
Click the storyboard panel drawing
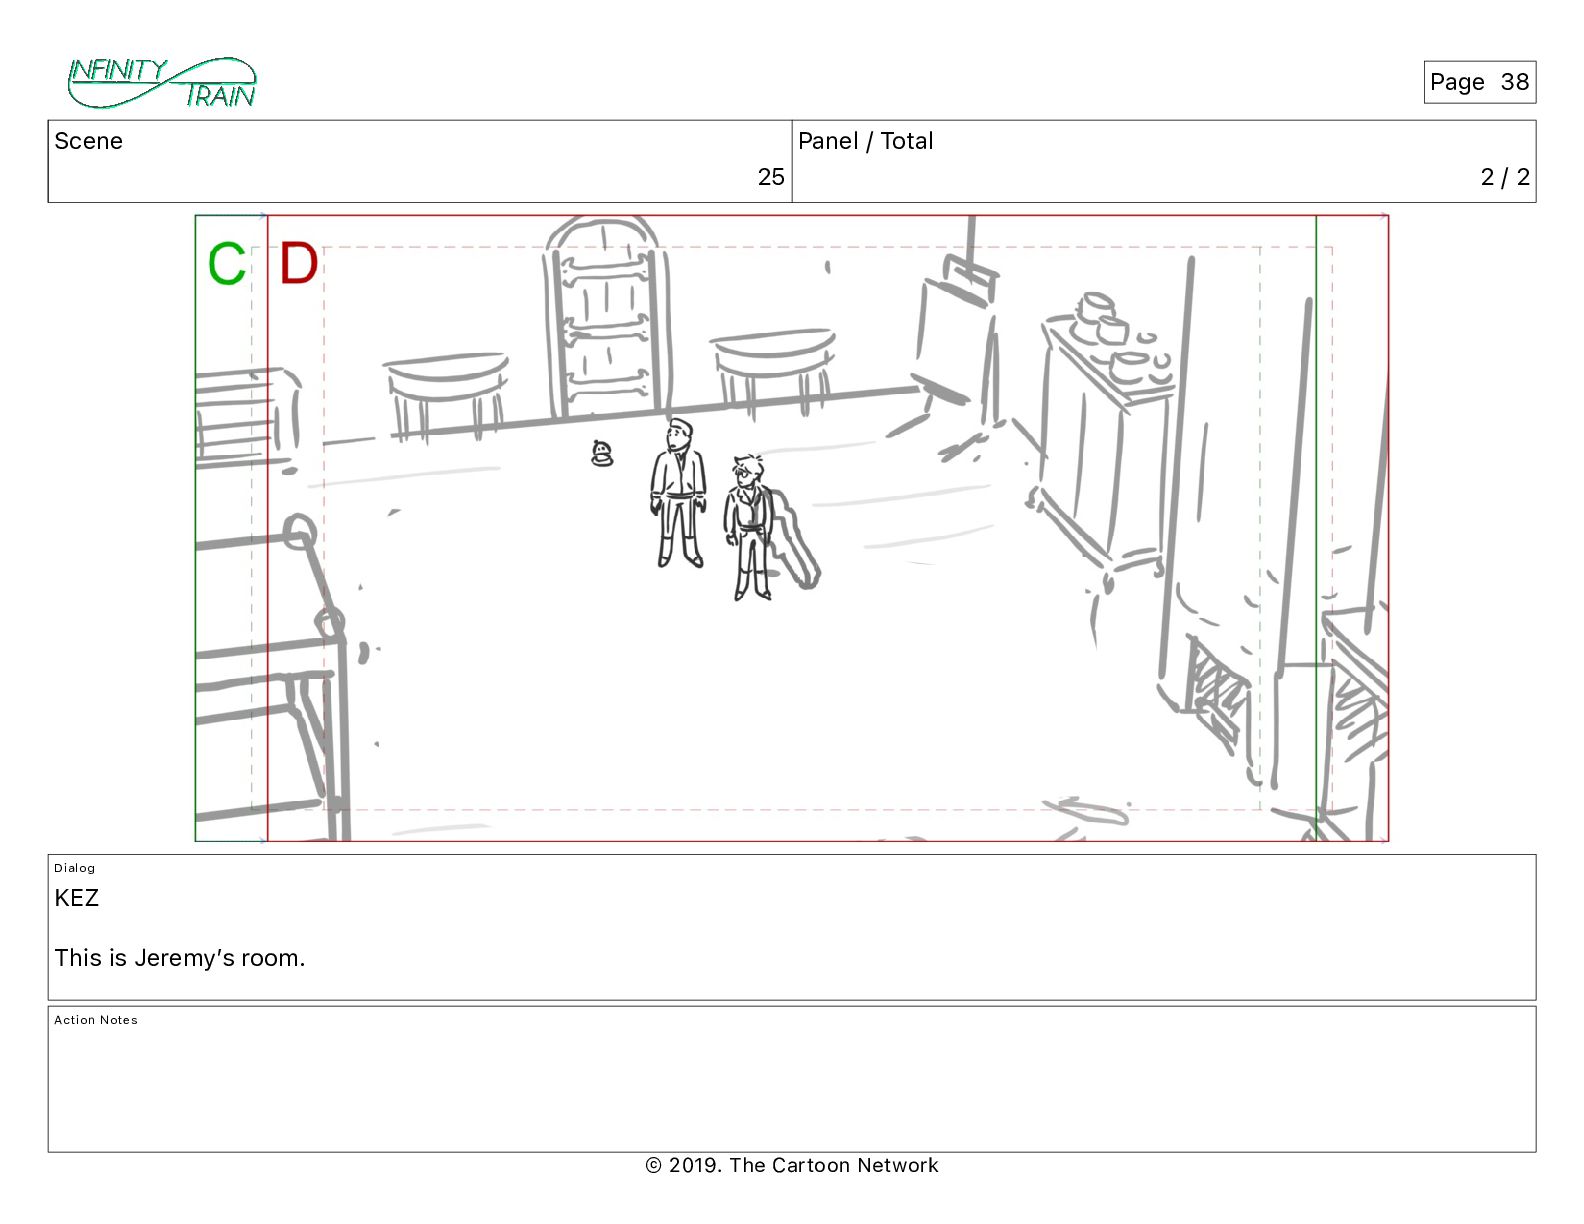[x=791, y=528]
